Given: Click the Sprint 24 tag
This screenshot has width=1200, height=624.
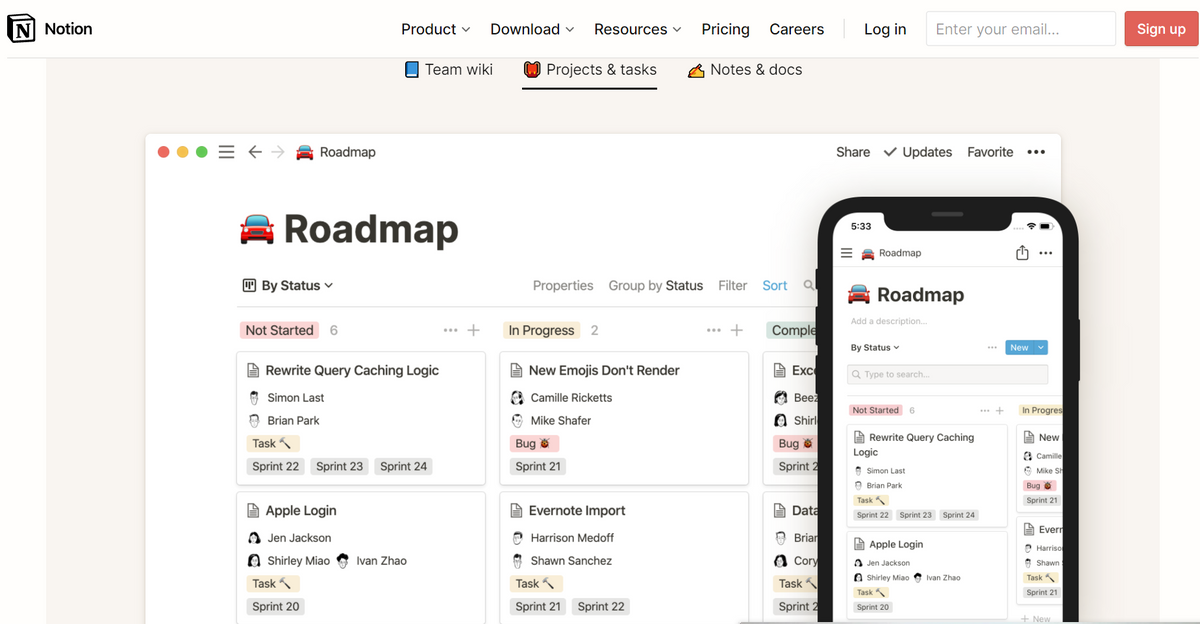Looking at the screenshot, I should coord(404,466).
